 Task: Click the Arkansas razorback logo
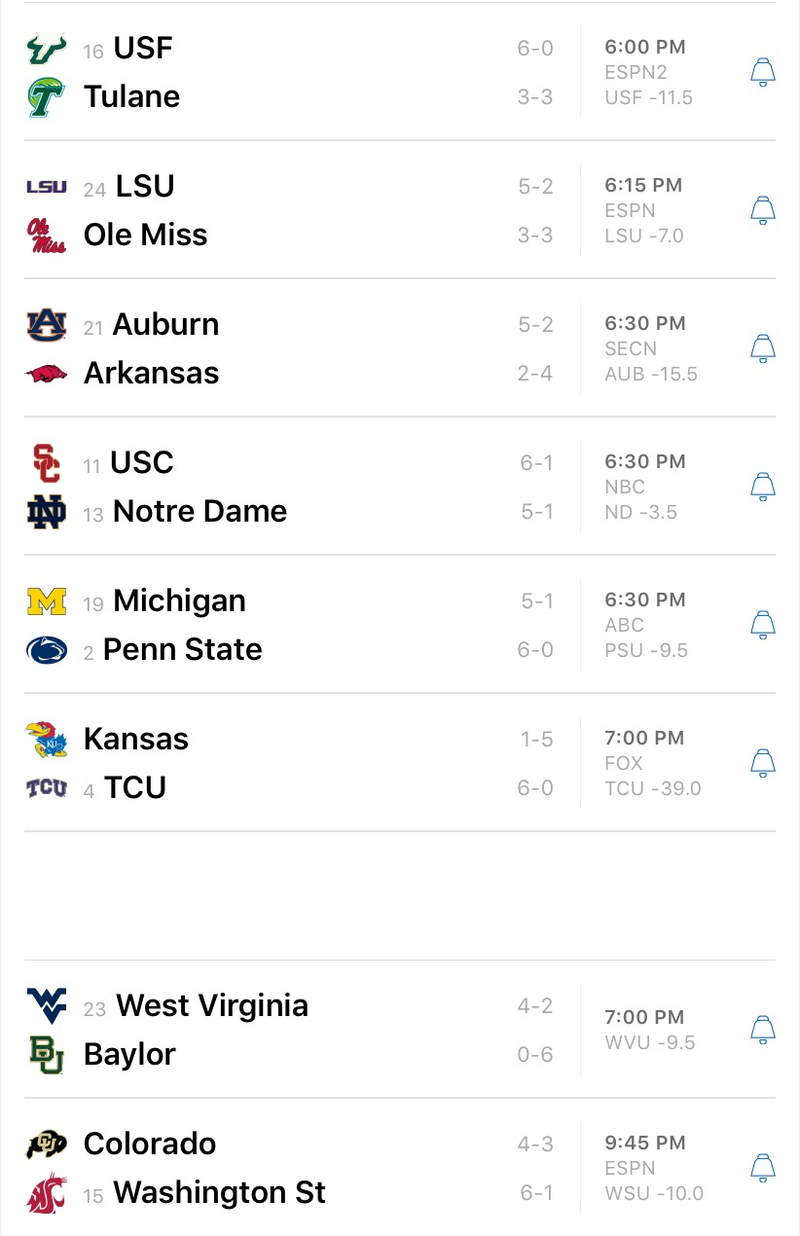tap(46, 374)
